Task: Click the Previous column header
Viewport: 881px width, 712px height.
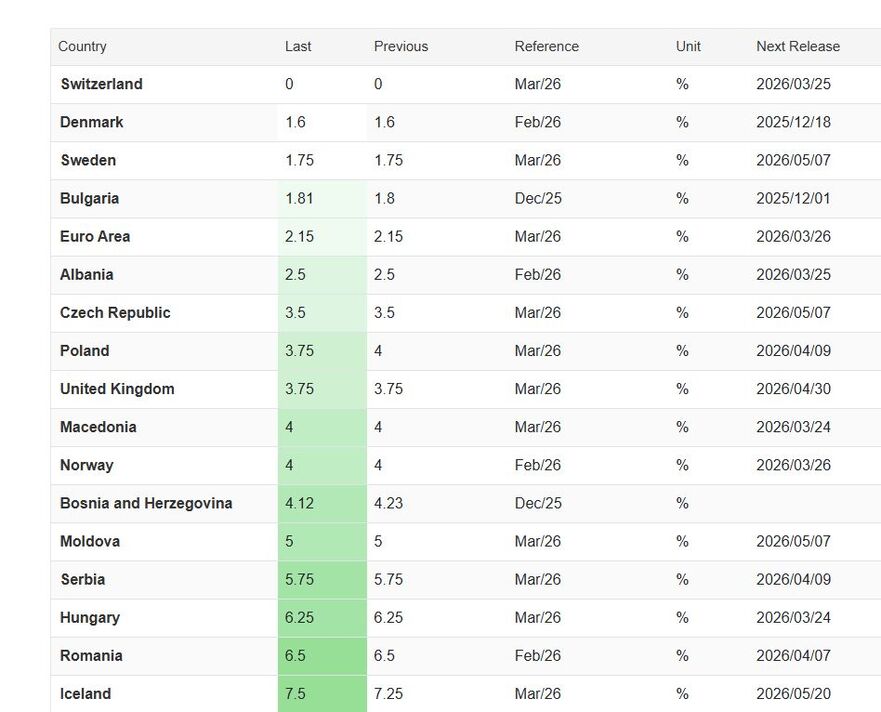Action: pos(400,47)
